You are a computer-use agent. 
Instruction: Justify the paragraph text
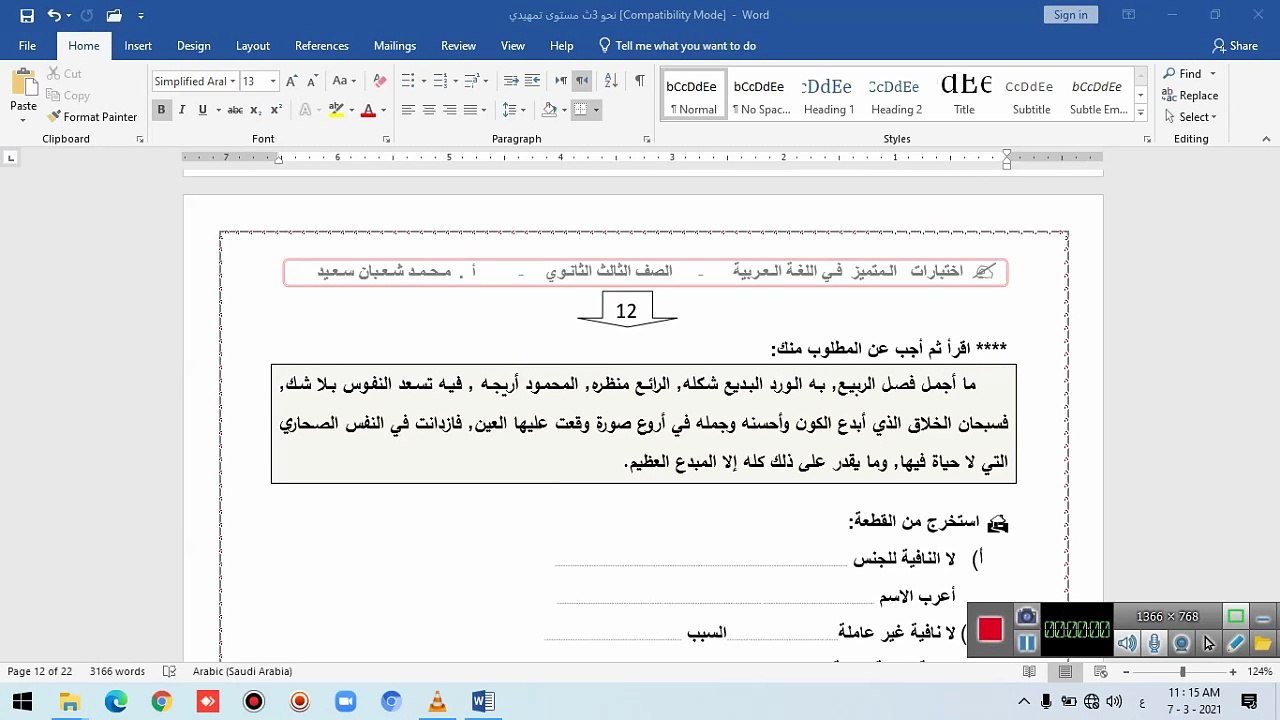(471, 110)
